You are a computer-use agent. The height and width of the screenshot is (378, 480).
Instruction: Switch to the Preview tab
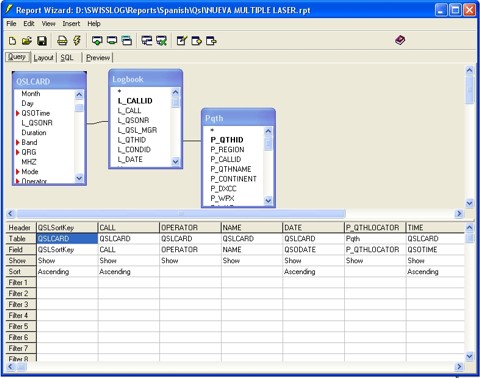[98, 58]
